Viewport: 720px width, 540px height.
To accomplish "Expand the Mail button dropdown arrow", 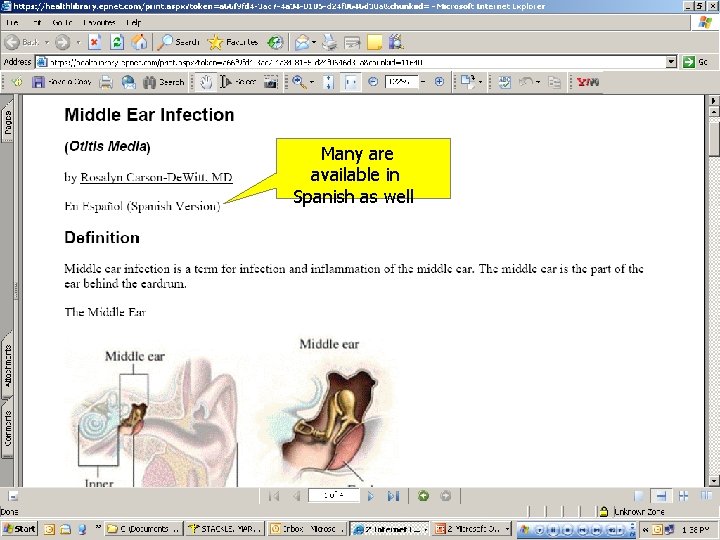I will (x=314, y=42).
